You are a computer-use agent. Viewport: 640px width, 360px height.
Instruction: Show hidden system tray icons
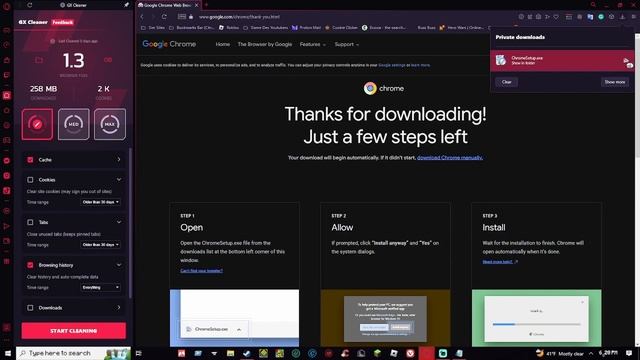[591, 353]
